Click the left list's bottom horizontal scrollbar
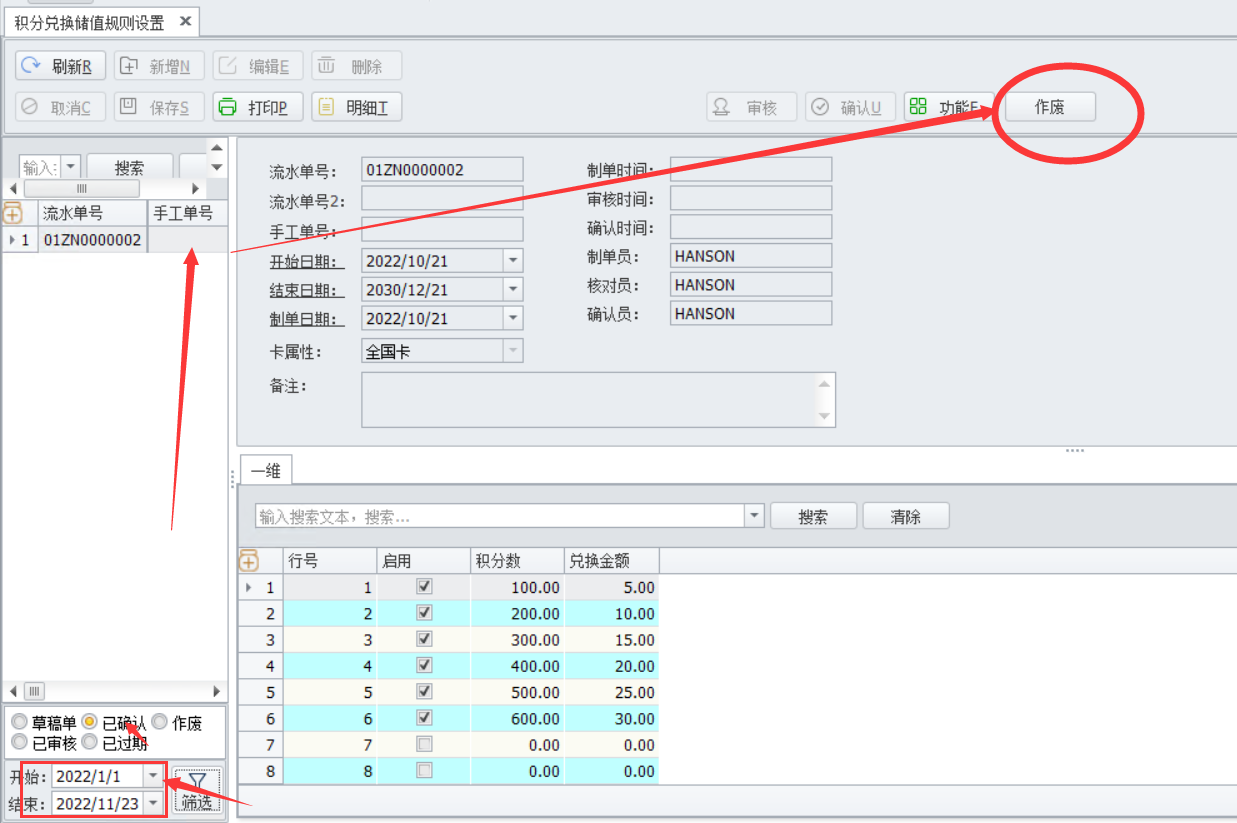 pos(115,691)
